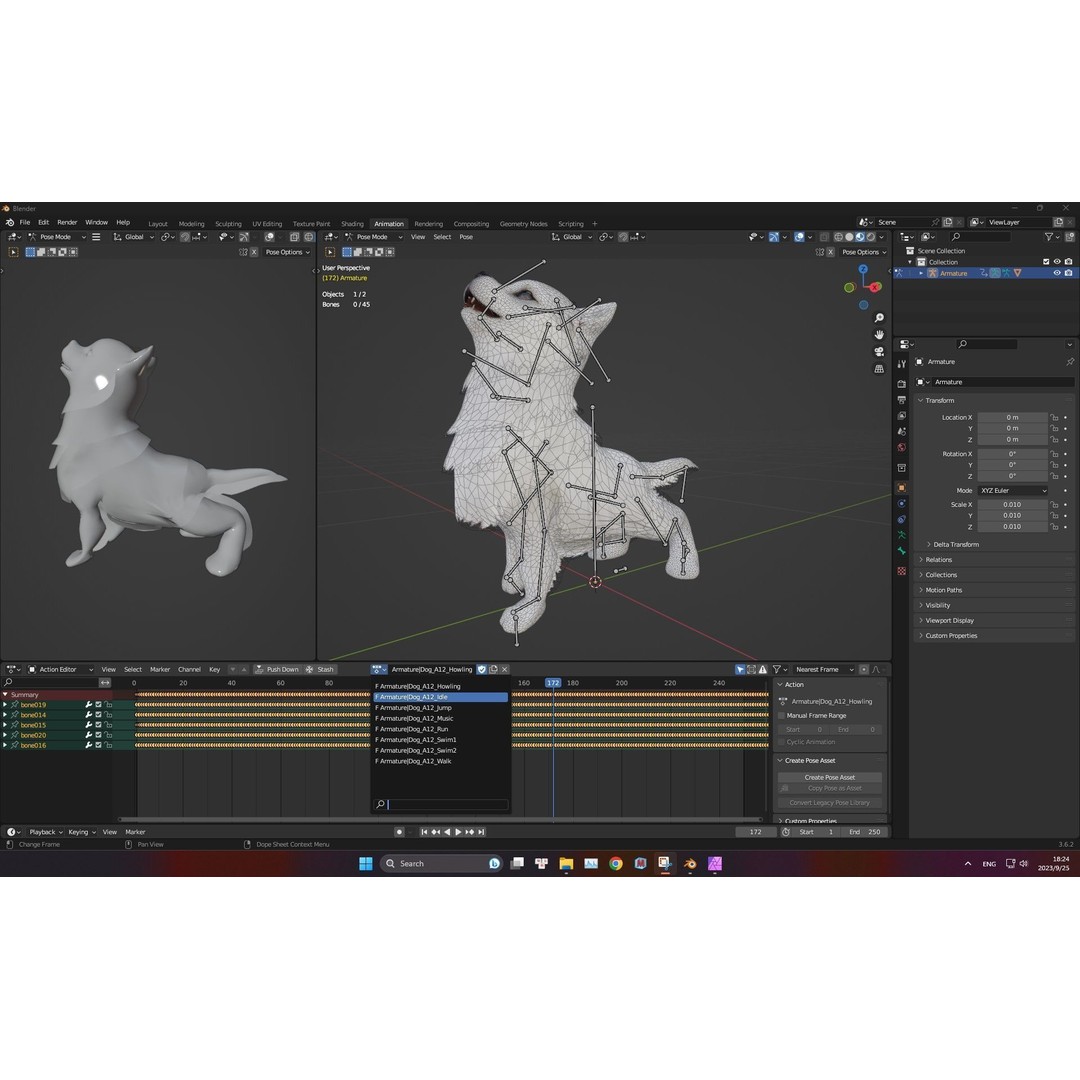Click the wrench modifier icon on bone014
Viewport: 1080px width, 1080px height.
[x=88, y=715]
